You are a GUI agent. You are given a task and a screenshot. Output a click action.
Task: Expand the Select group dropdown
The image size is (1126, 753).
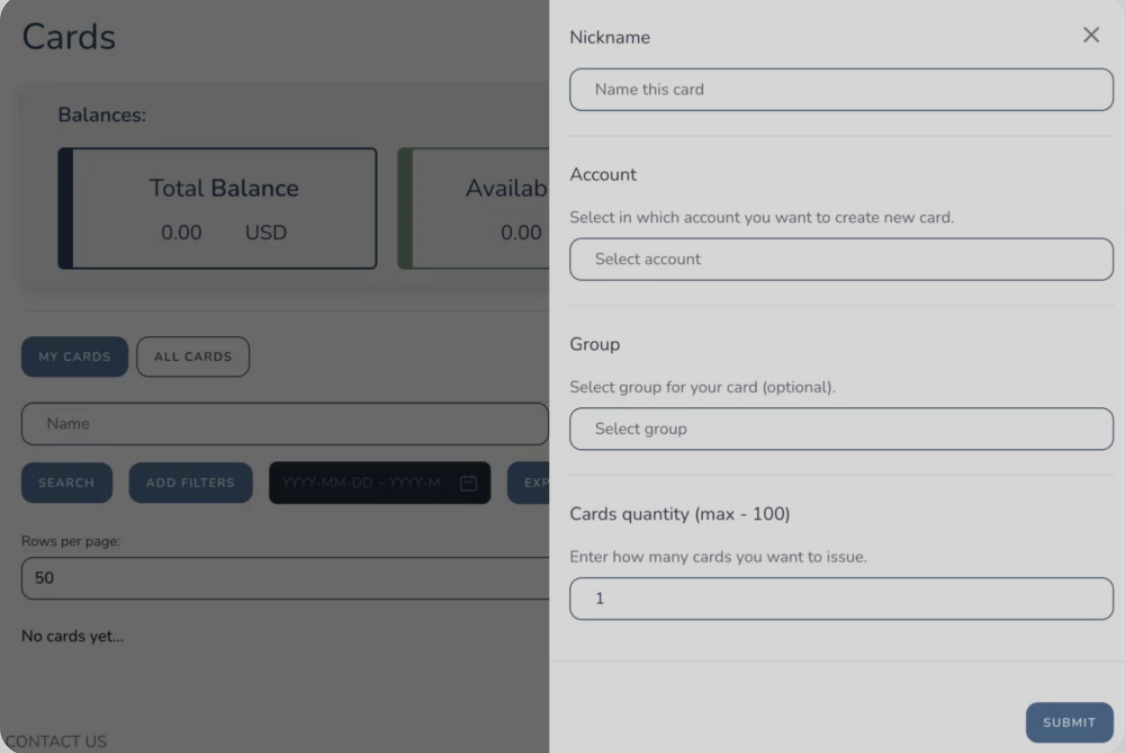coord(841,429)
